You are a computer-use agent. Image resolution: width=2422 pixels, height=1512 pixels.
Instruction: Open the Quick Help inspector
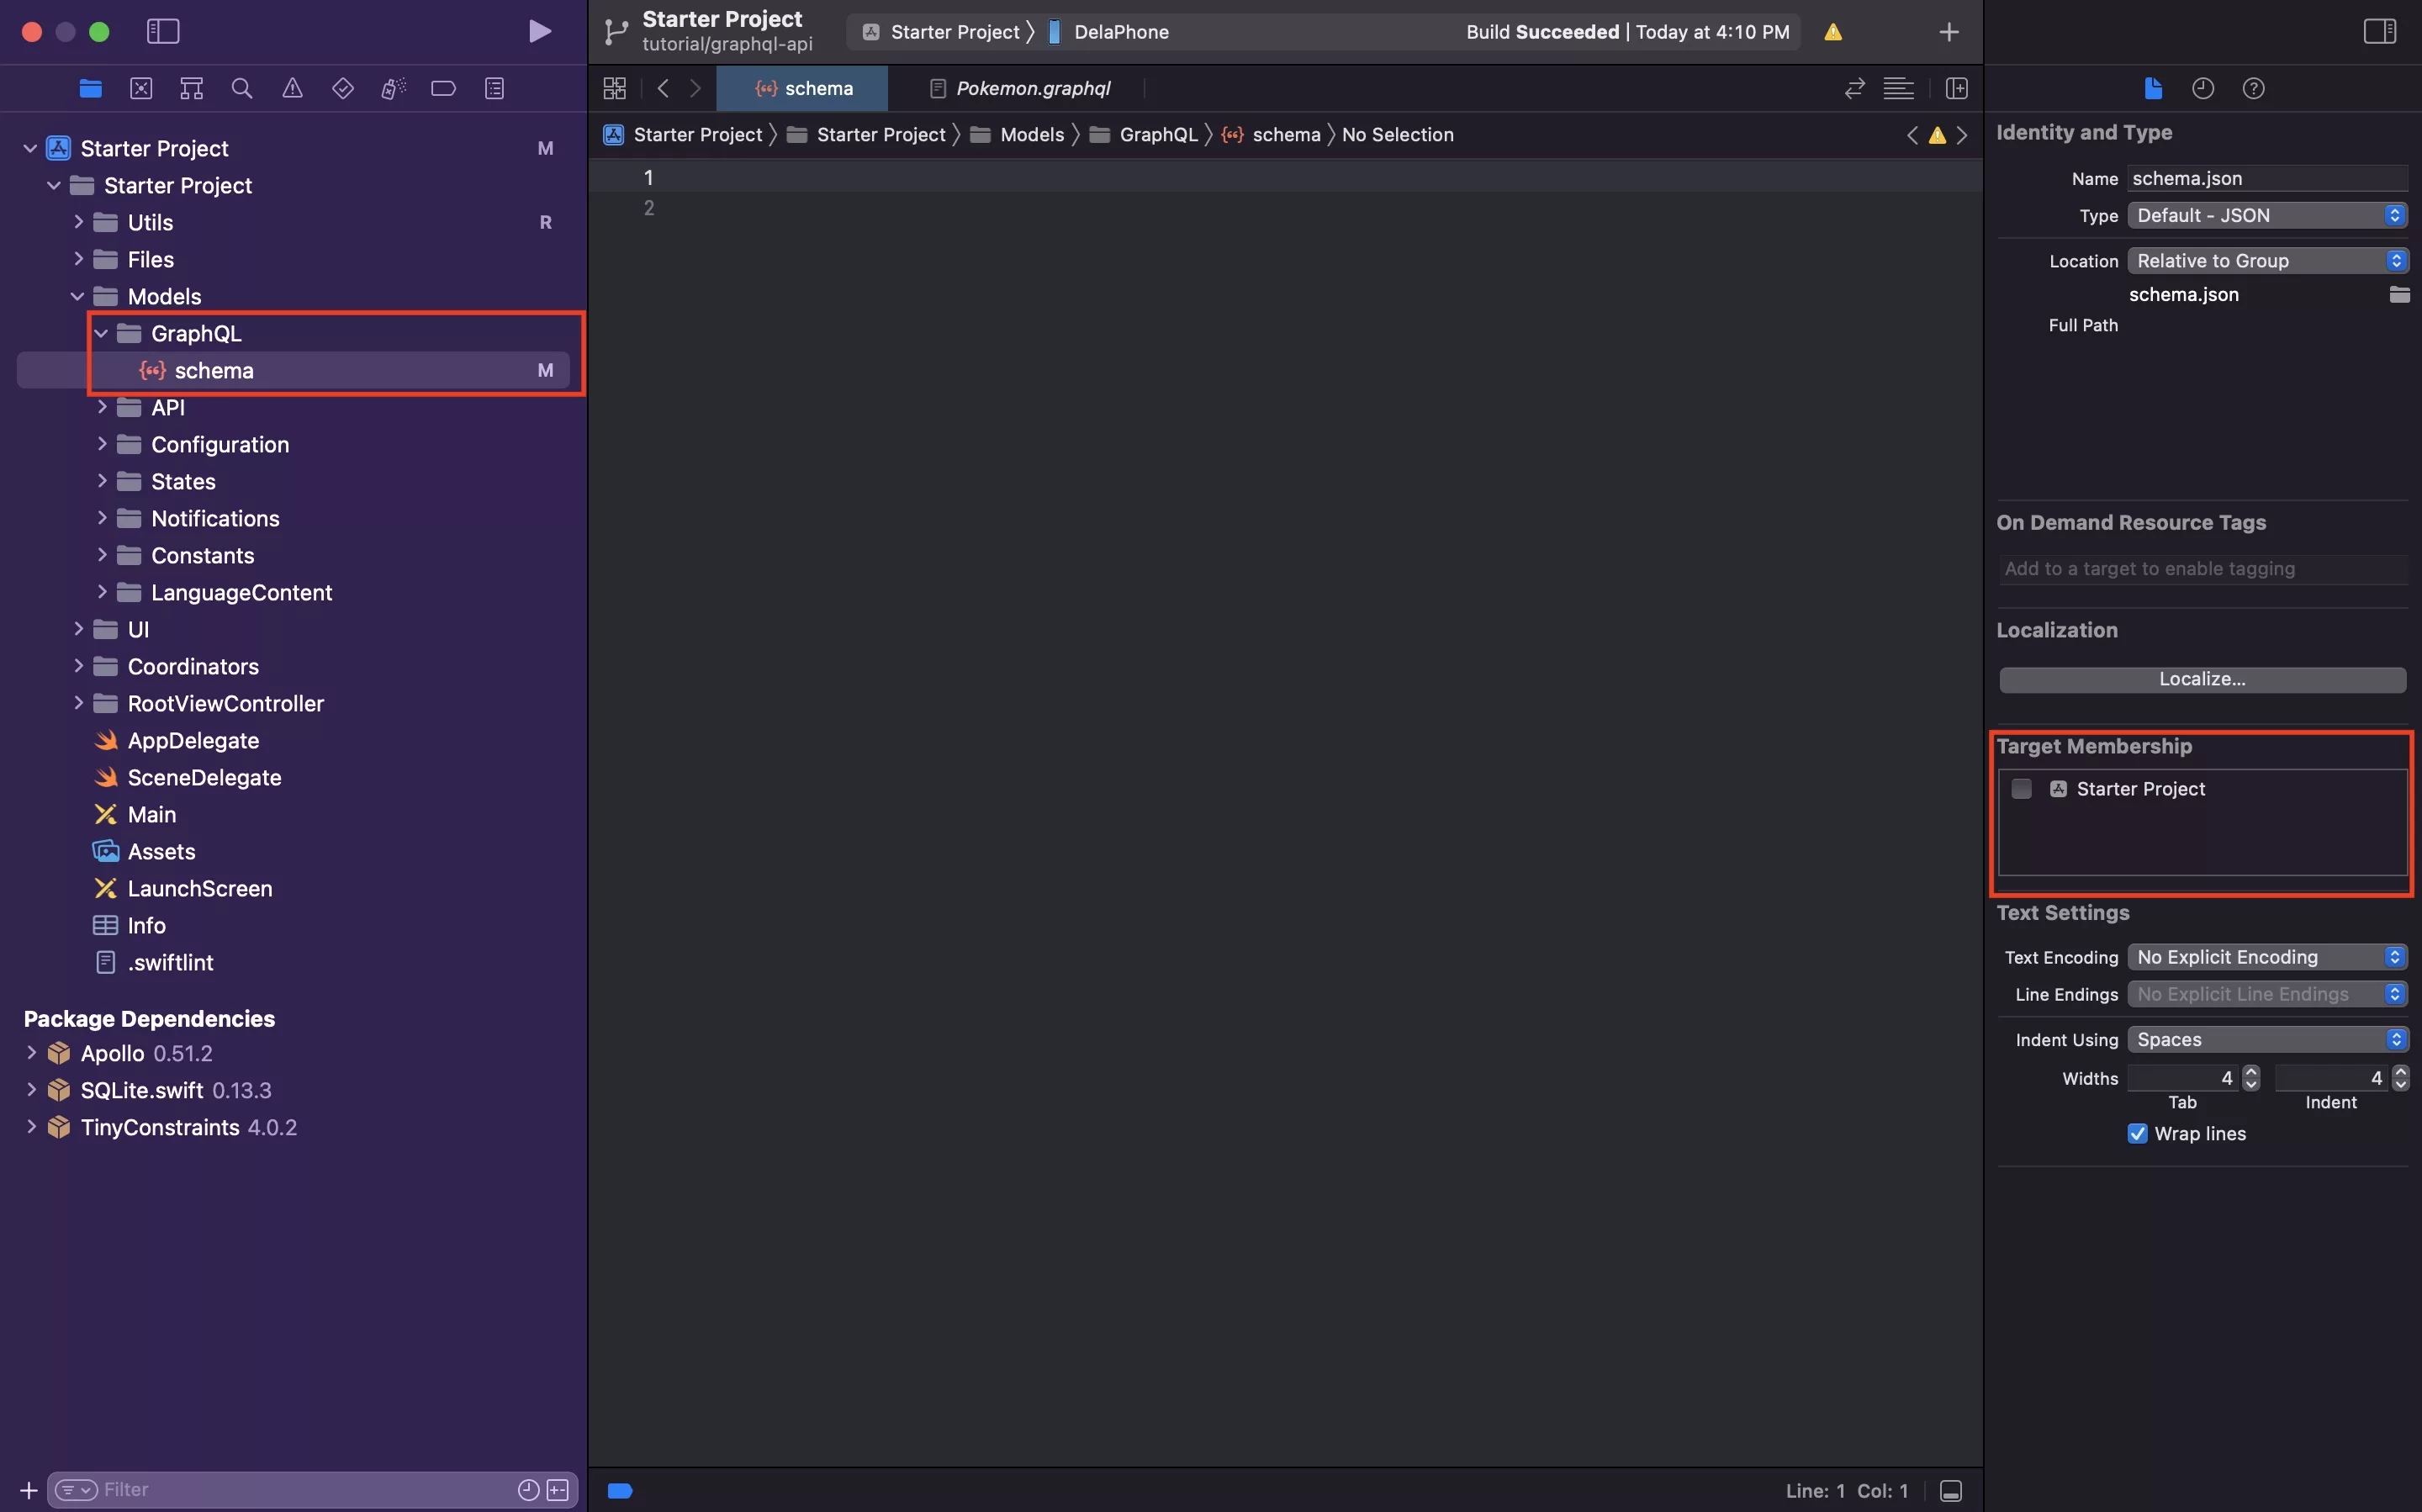pos(2254,88)
